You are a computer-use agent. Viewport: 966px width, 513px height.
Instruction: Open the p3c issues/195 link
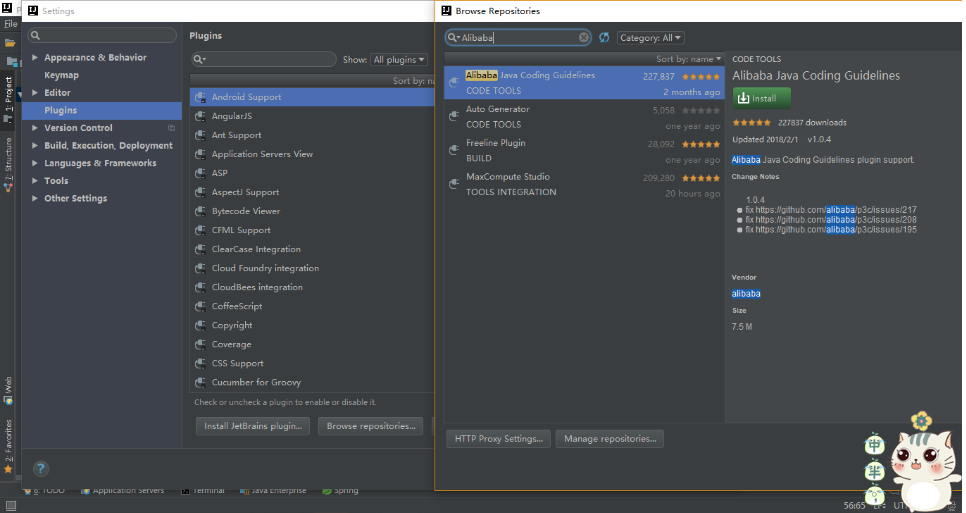click(x=836, y=230)
